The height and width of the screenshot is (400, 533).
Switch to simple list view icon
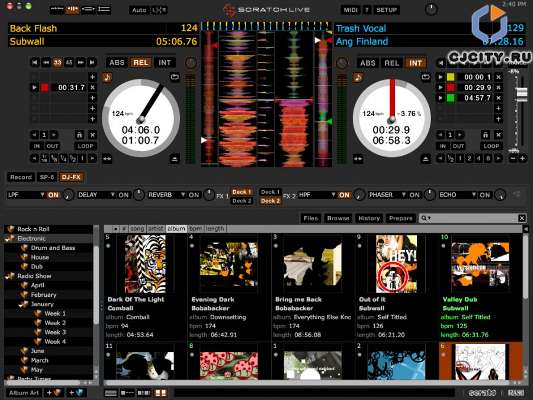click(x=111, y=393)
